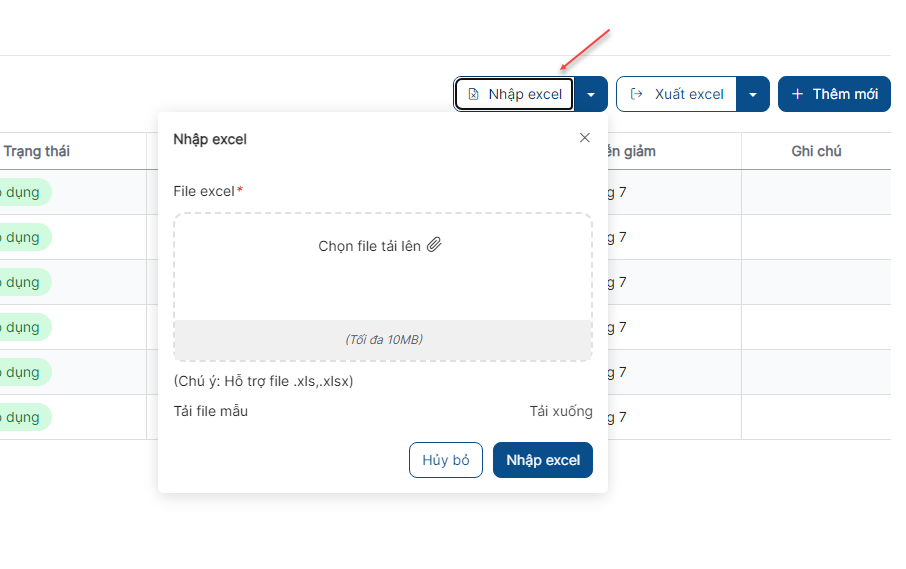Click the plus icon on Thêm mới

pos(797,94)
